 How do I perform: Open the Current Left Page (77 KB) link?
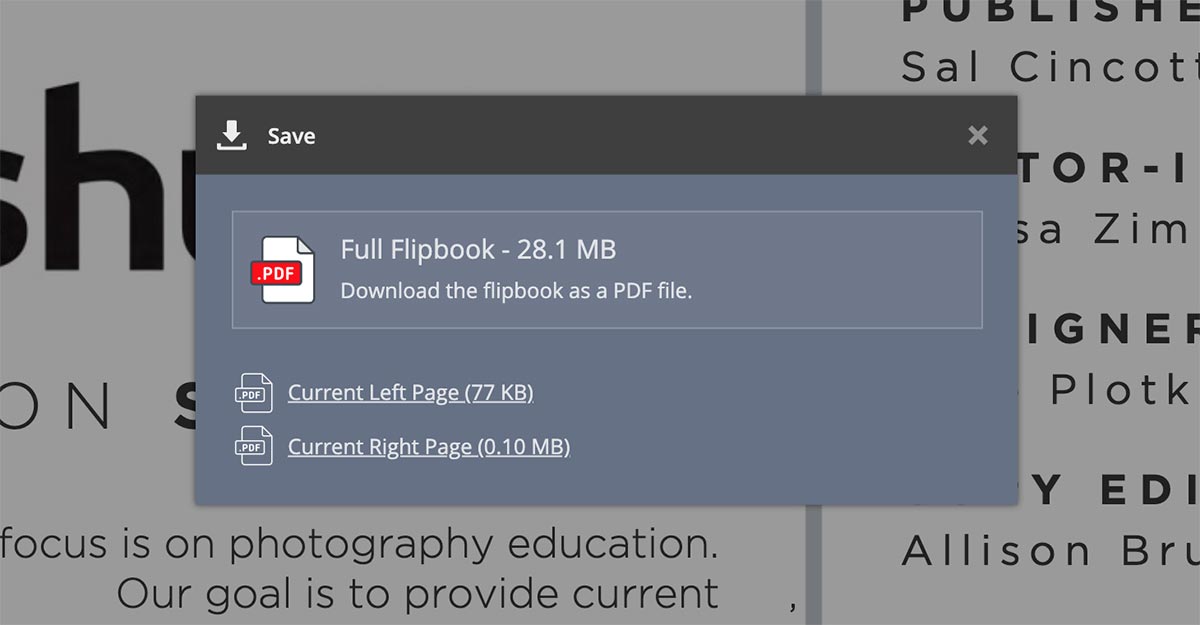(410, 393)
